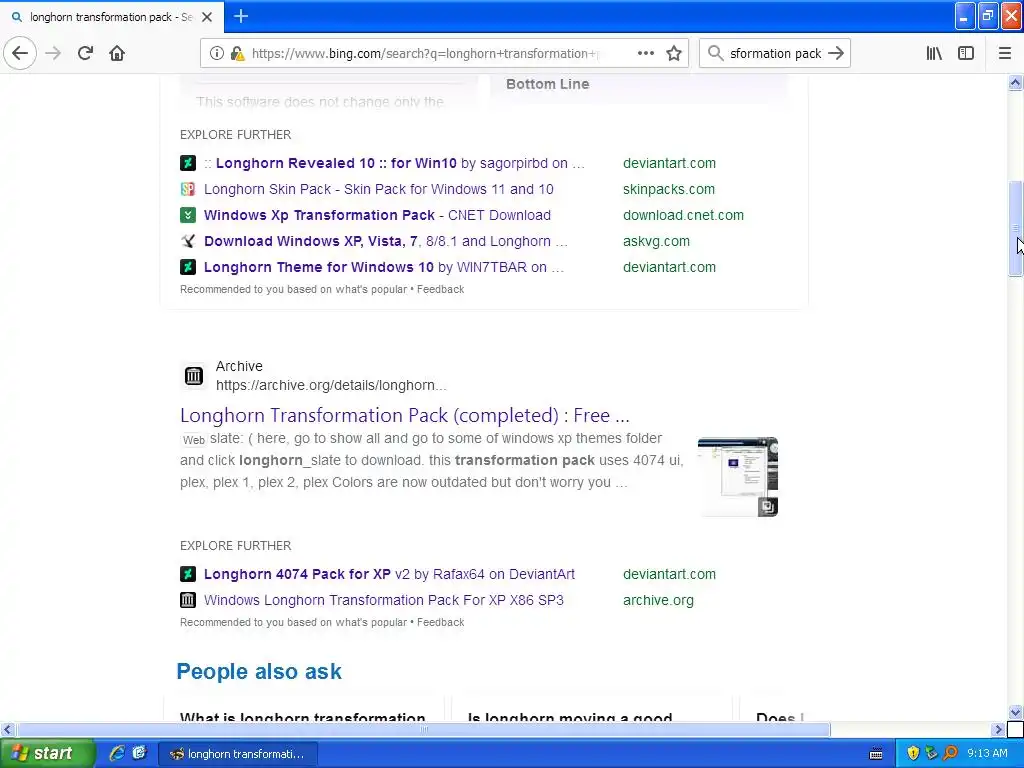Click the padlock warning icon in the address bar
Screen dimensions: 1024x768
pyautogui.click(x=238, y=54)
